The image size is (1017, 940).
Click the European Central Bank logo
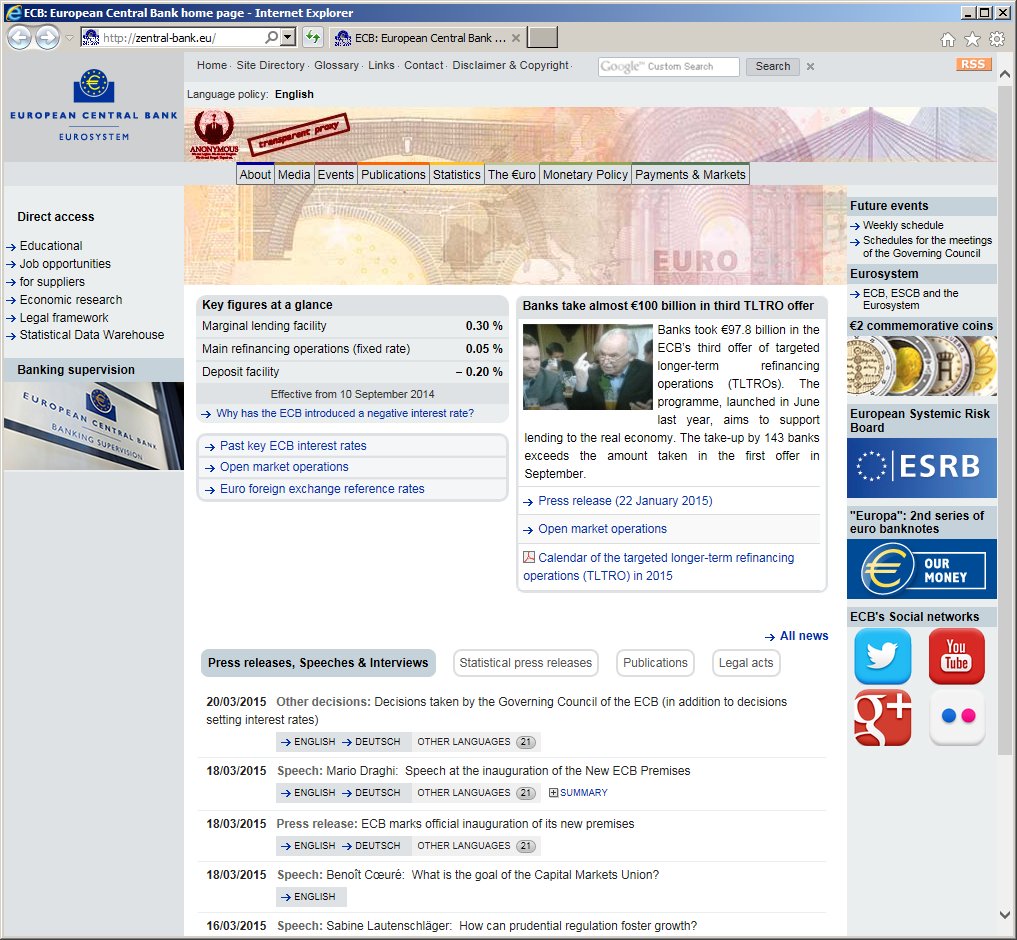click(93, 105)
